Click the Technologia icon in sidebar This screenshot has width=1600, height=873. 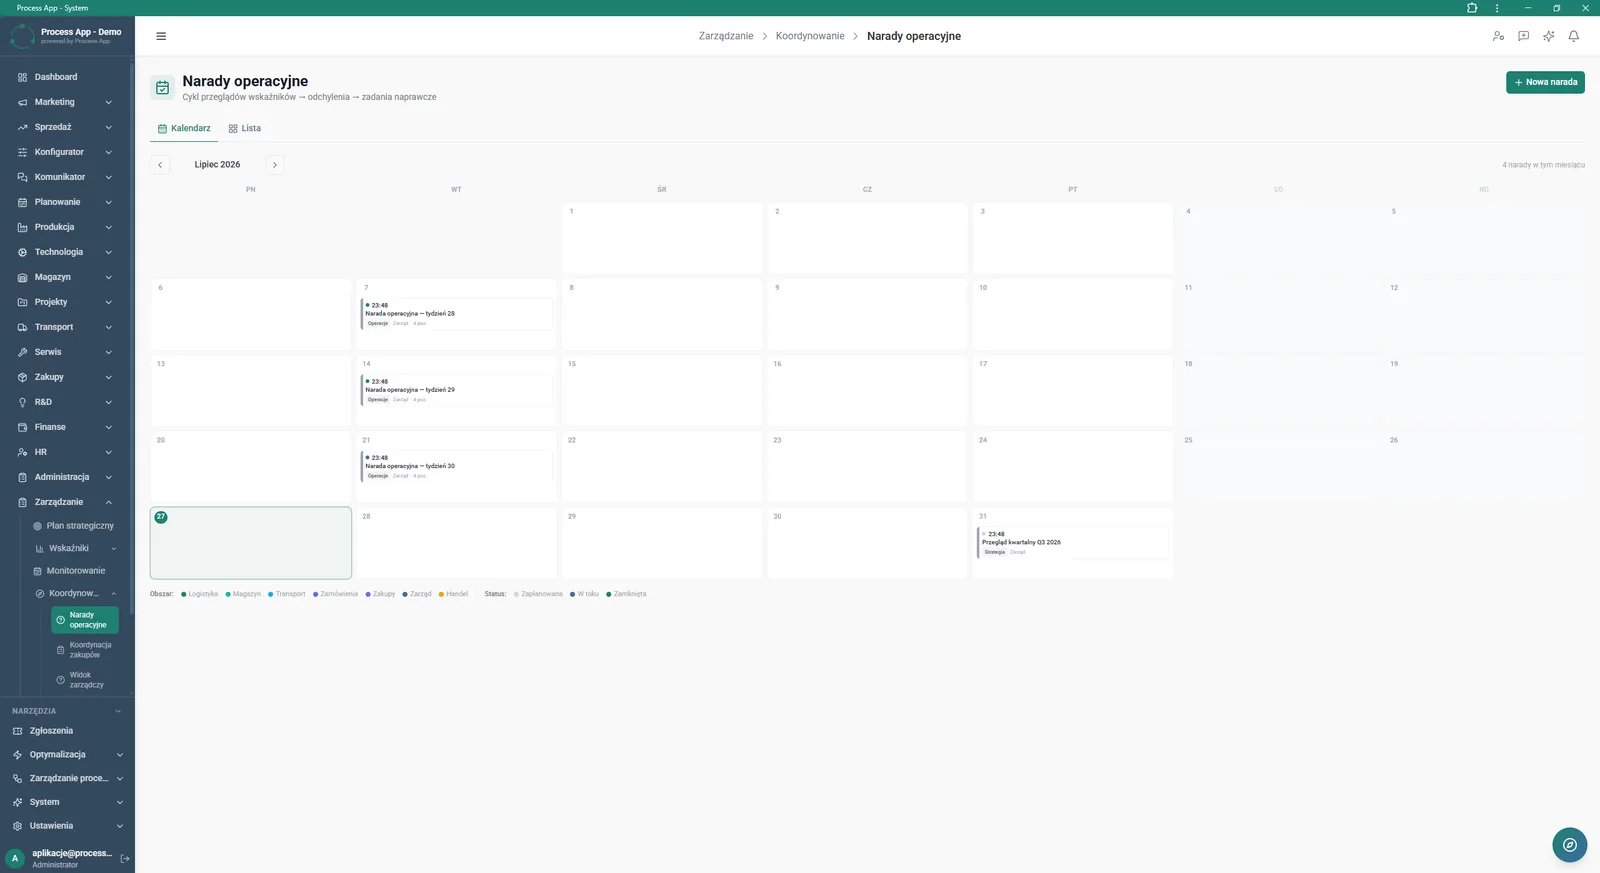22,252
